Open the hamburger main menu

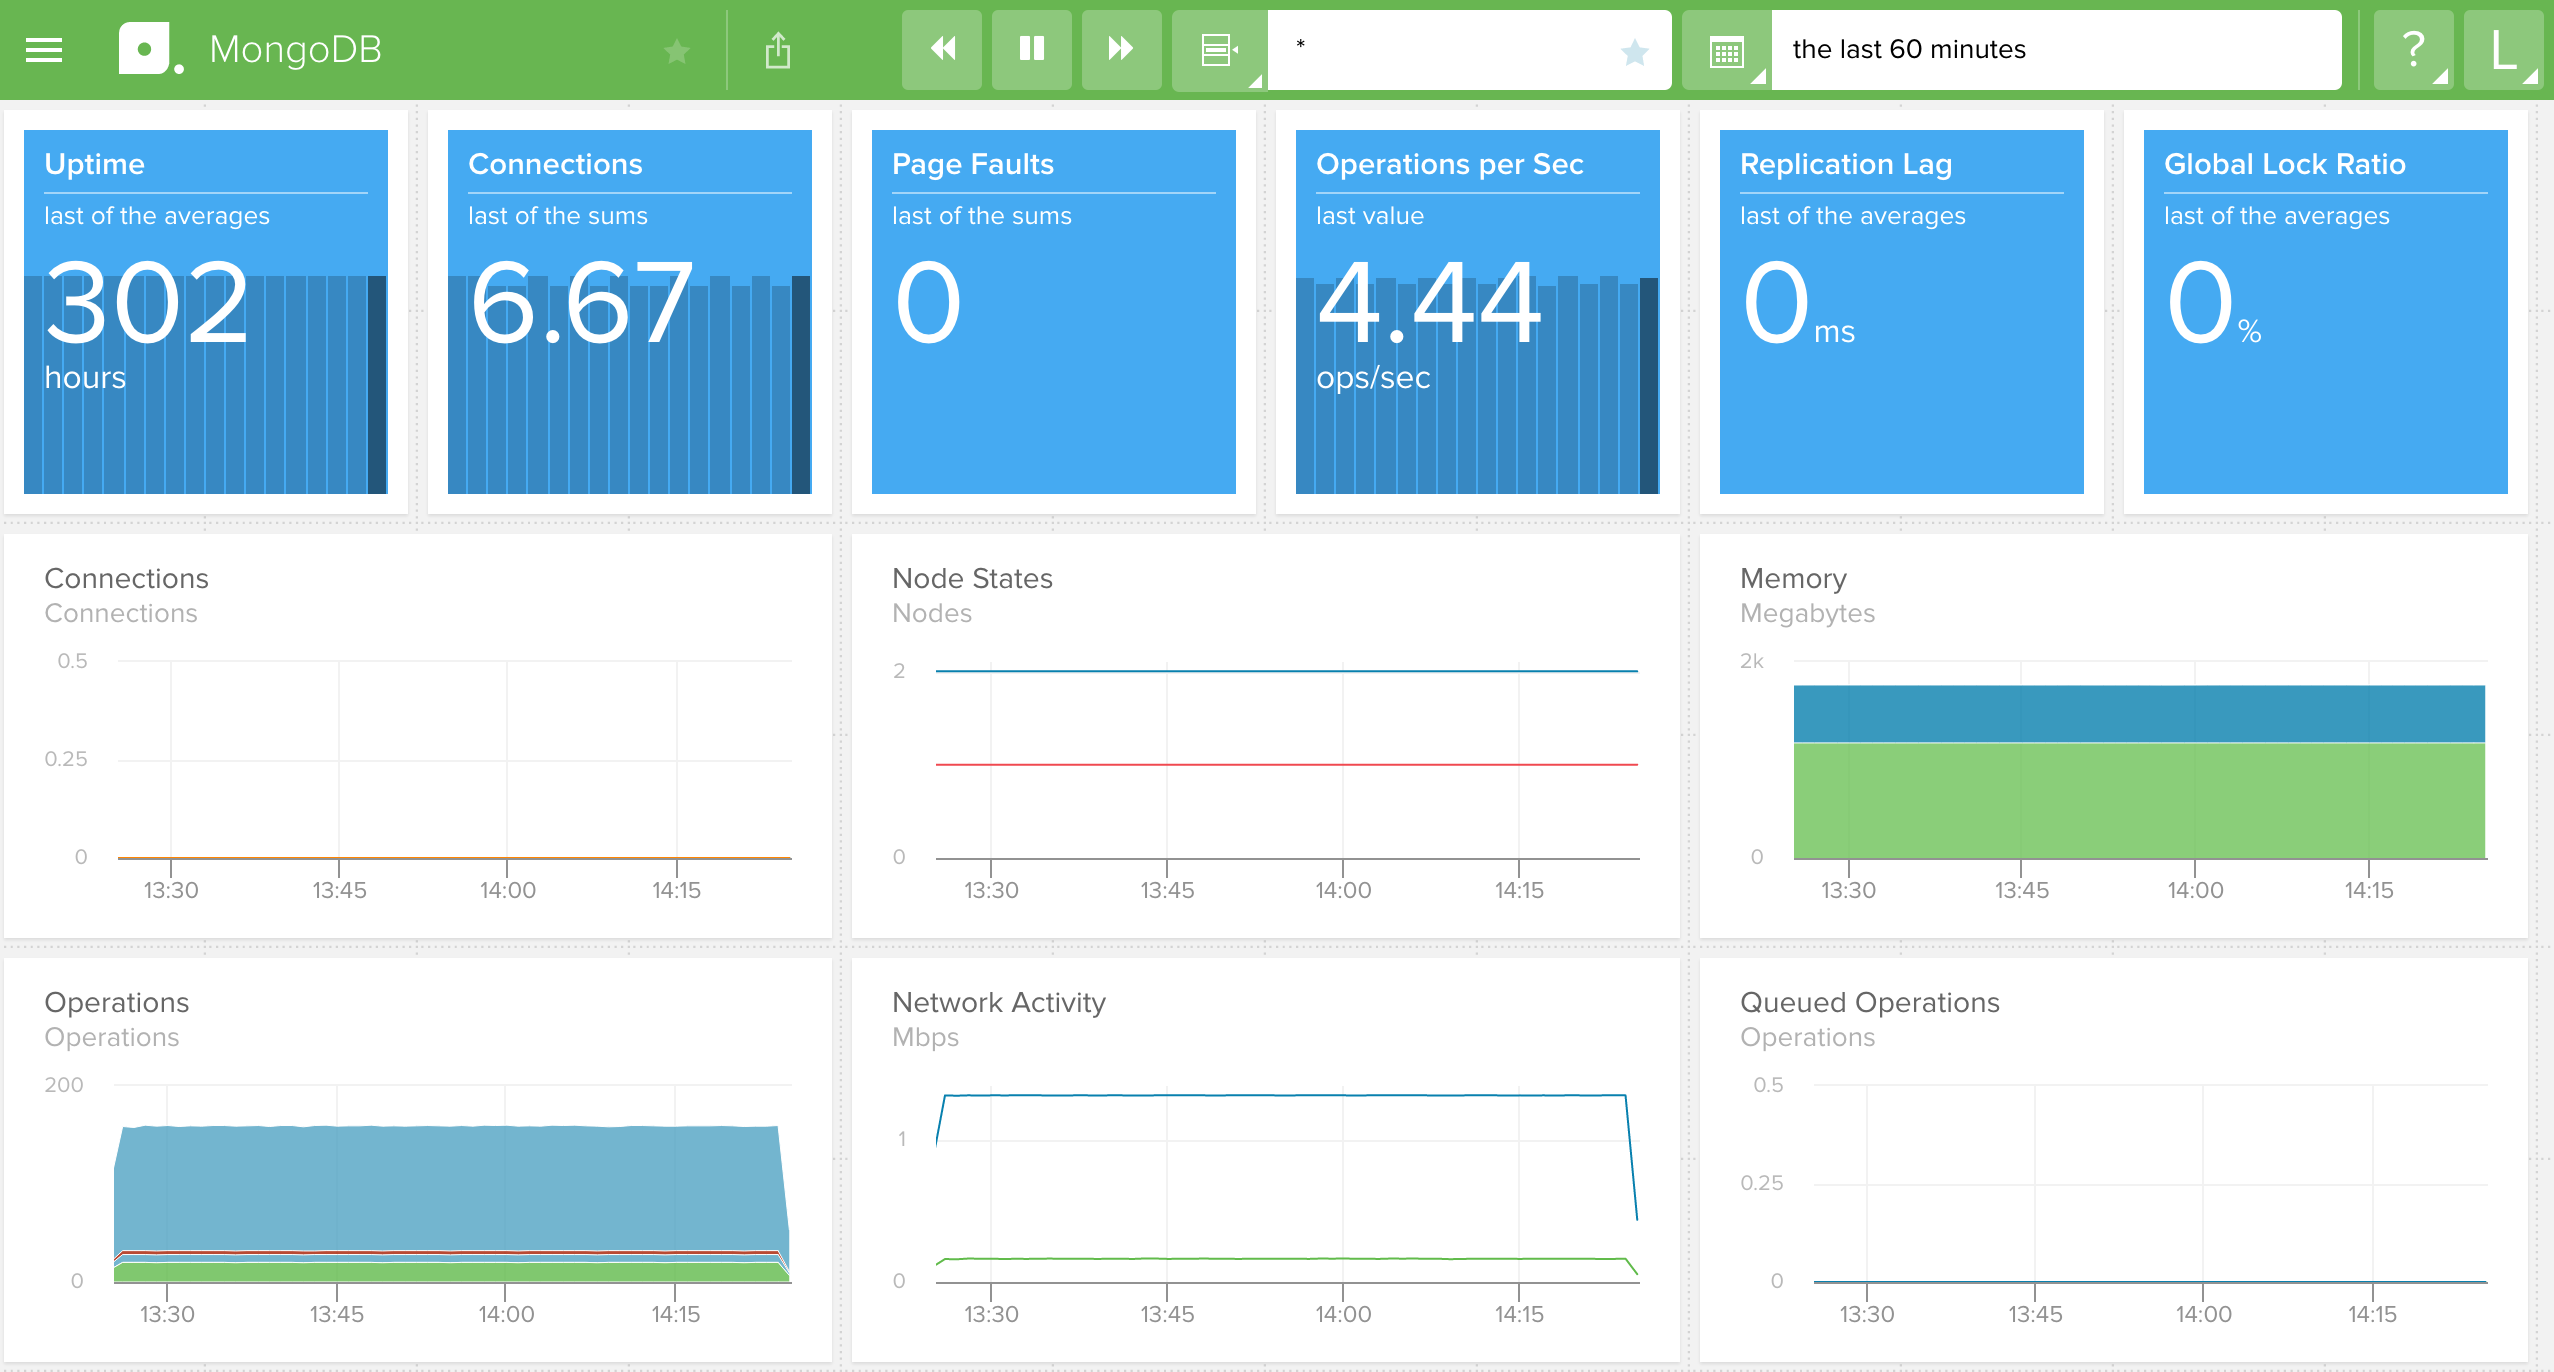pos(44,50)
